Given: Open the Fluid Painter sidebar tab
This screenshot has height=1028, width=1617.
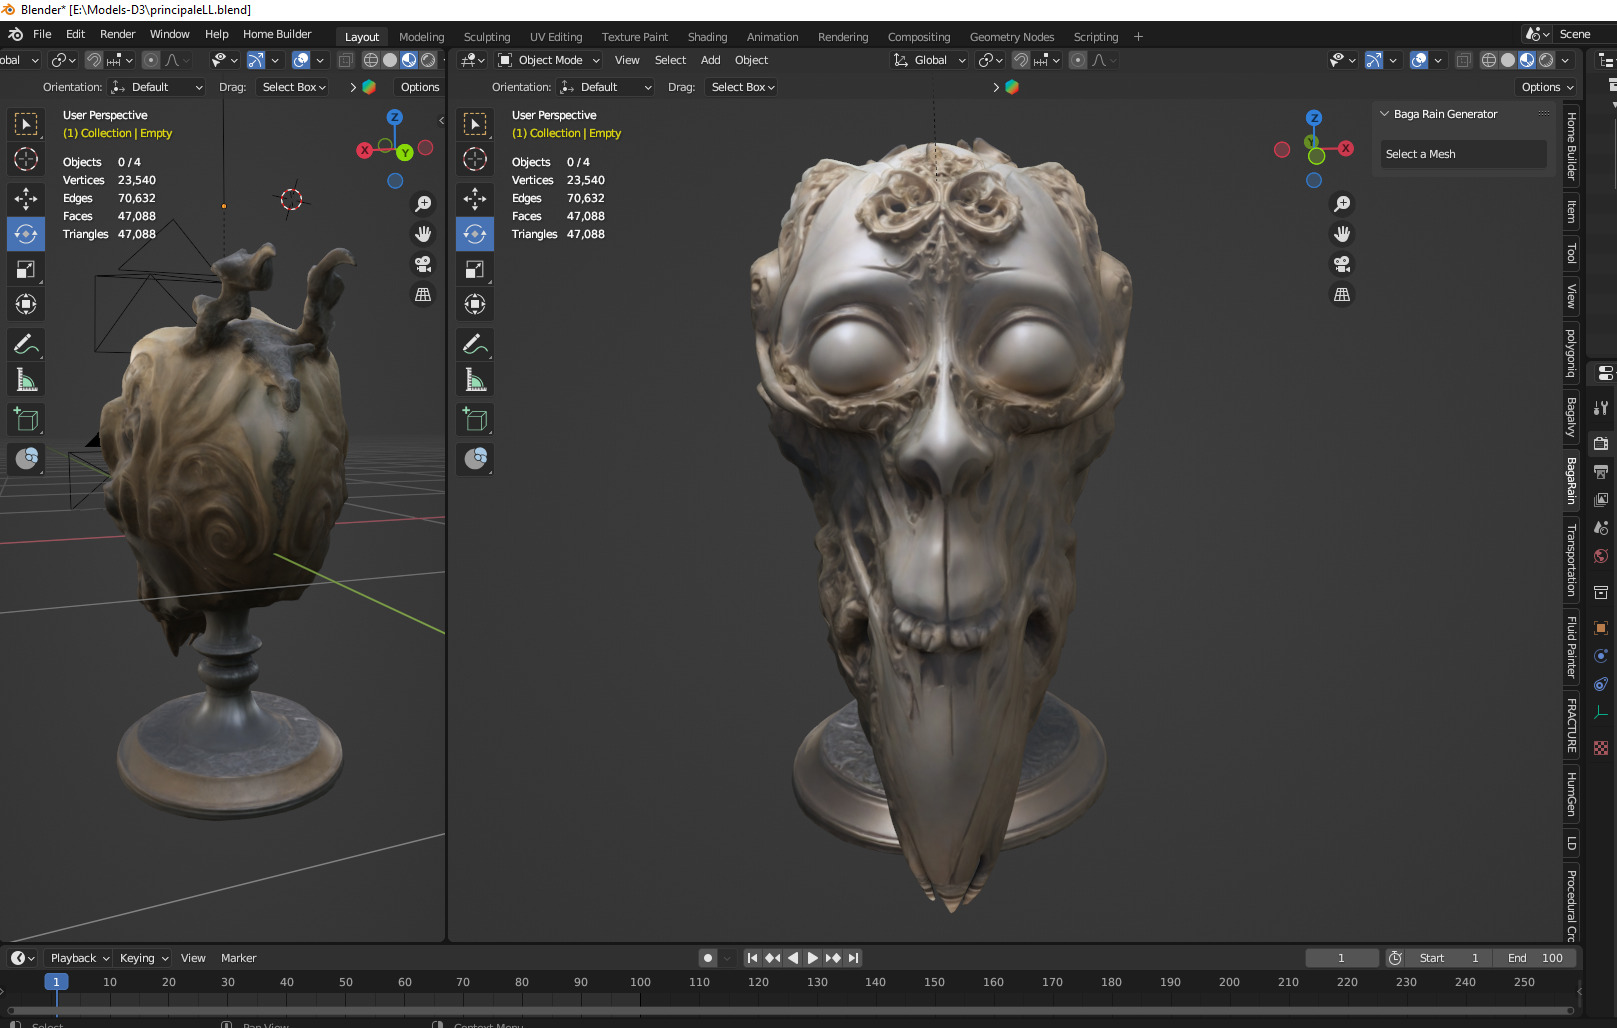Looking at the screenshot, I should click(1571, 647).
